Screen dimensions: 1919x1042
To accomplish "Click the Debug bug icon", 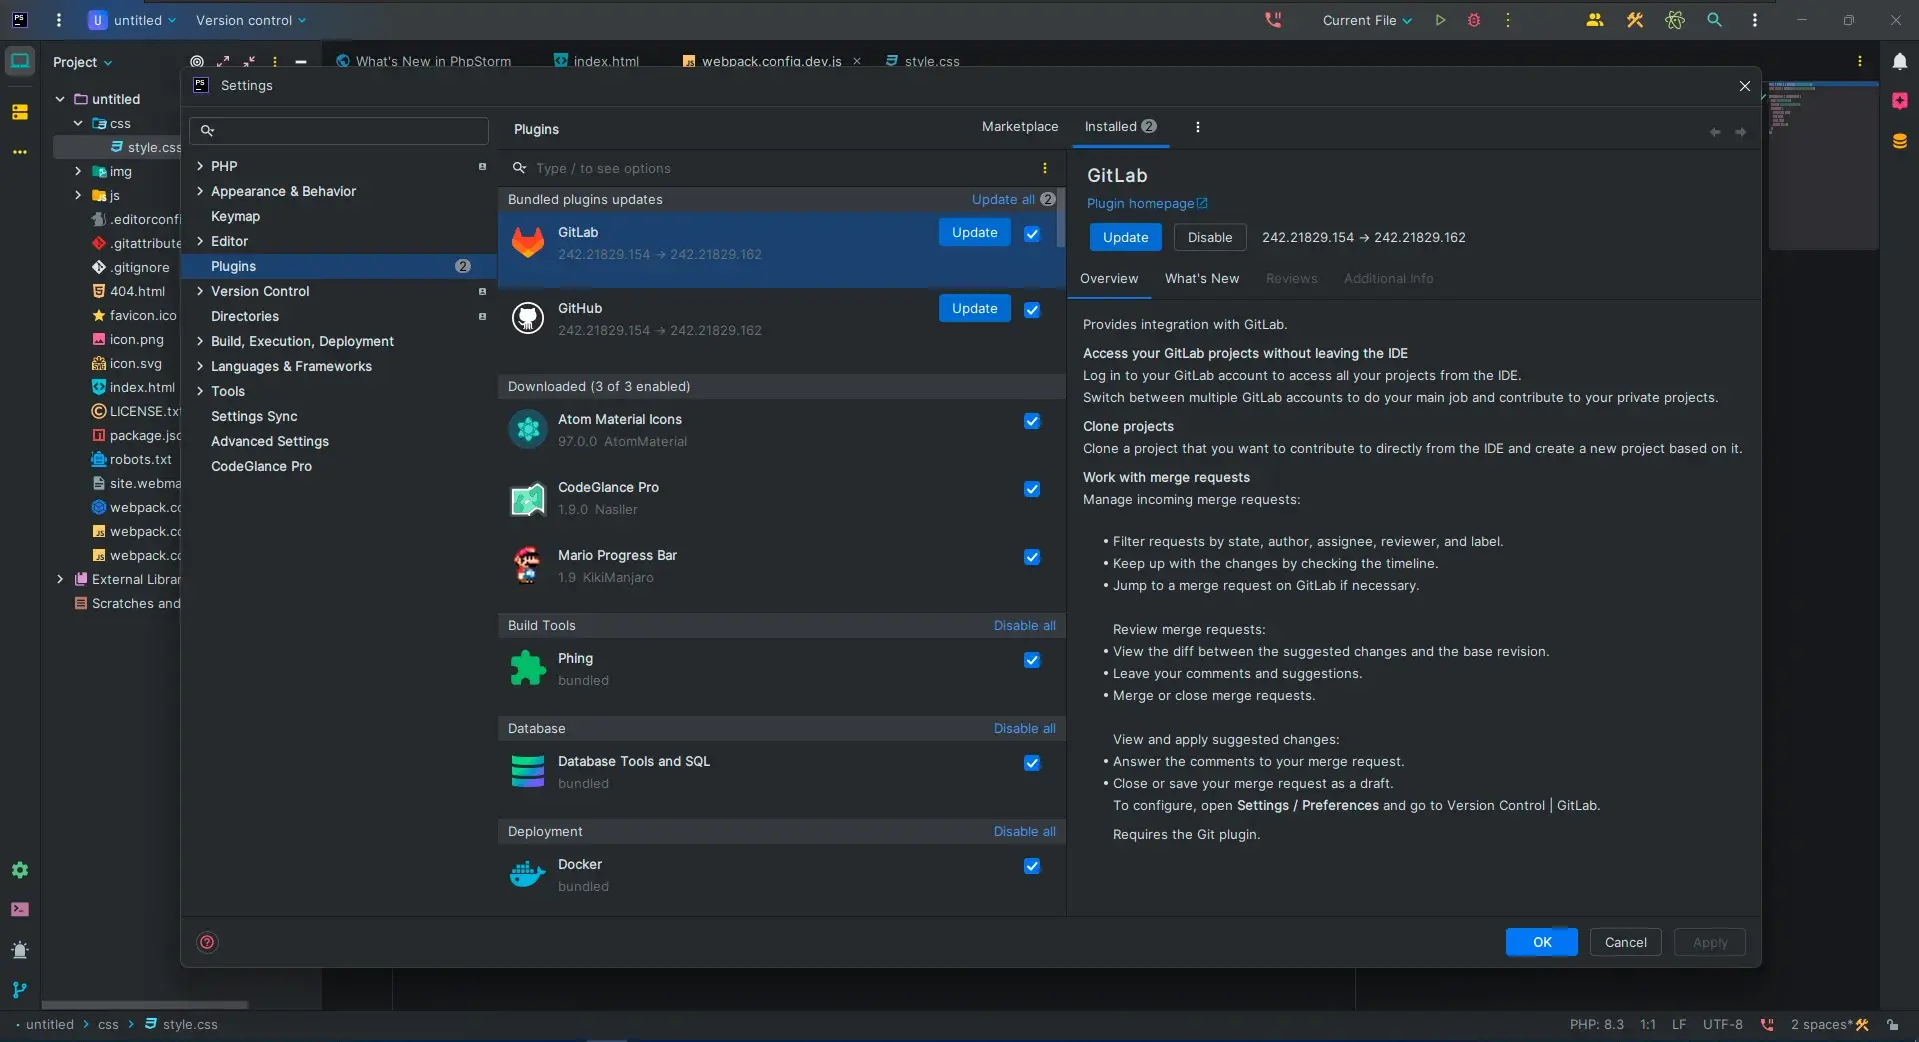I will [x=1473, y=20].
